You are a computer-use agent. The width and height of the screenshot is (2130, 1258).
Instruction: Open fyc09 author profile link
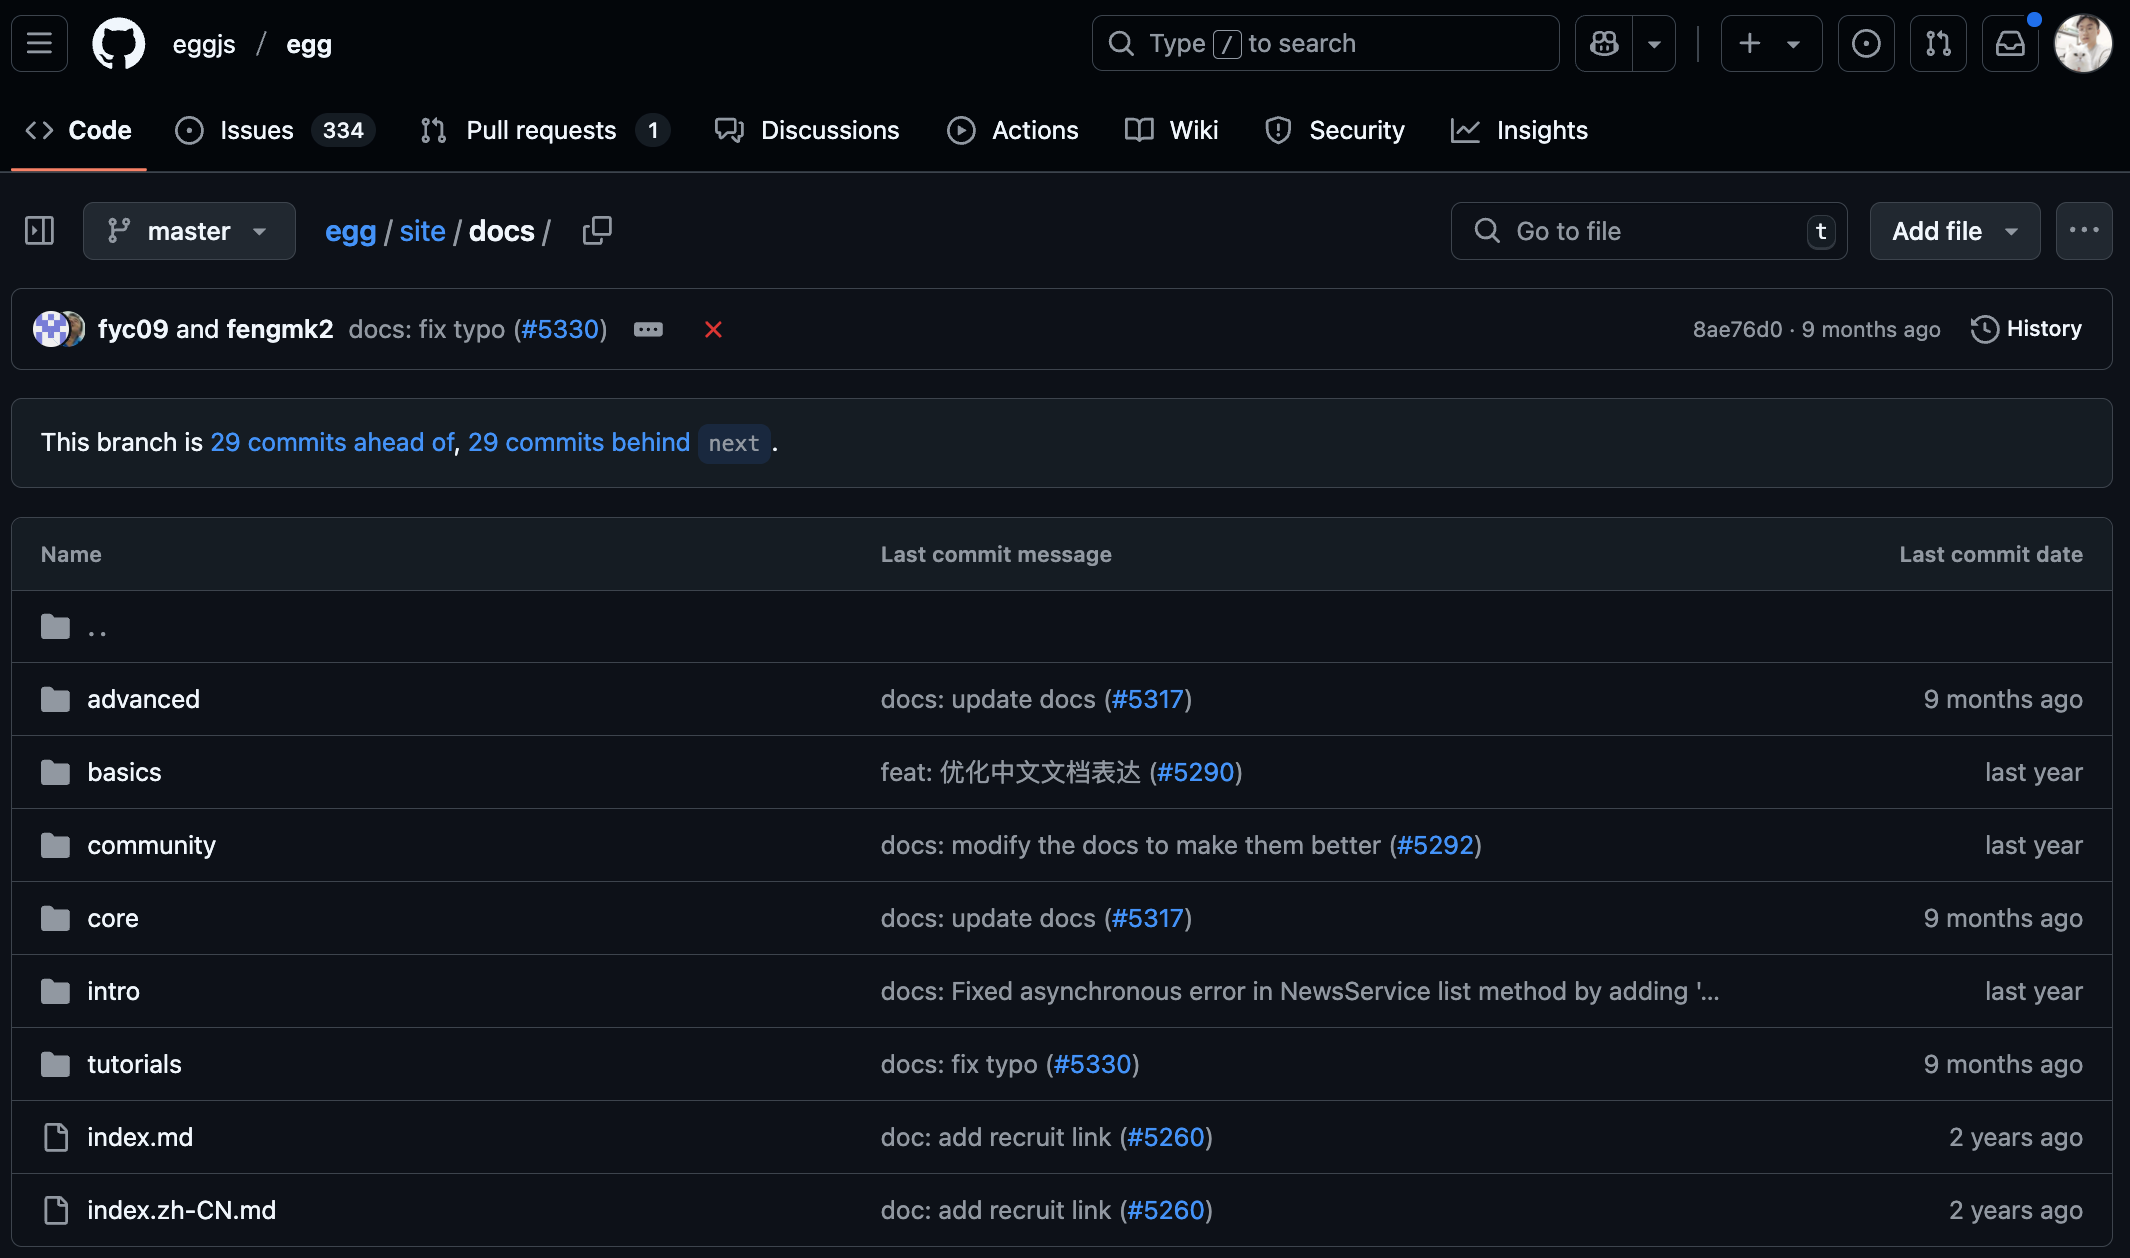(x=133, y=329)
